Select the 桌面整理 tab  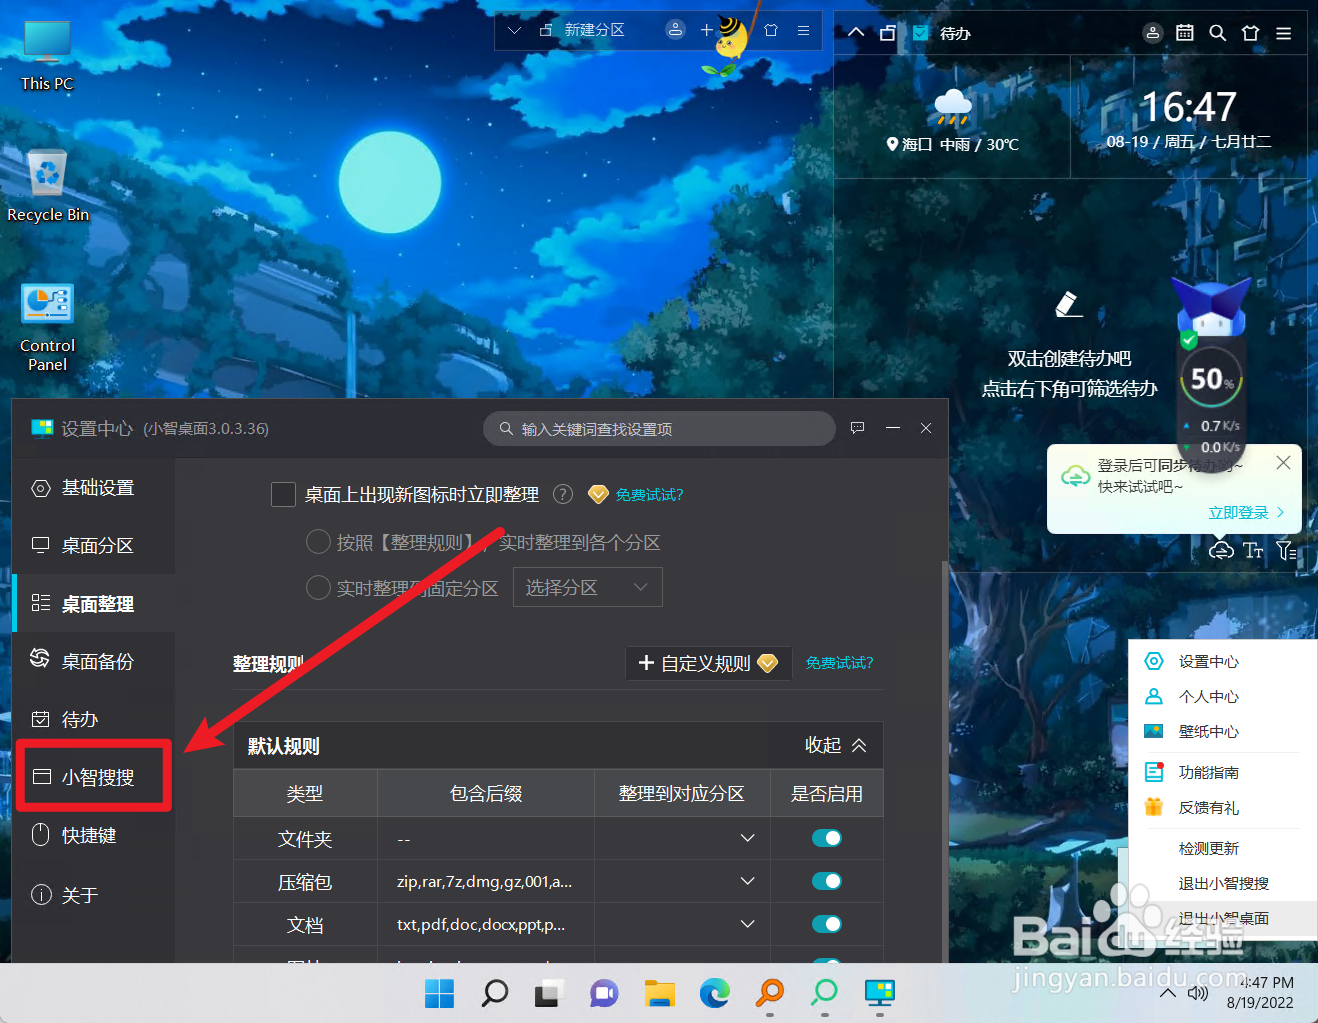tap(94, 604)
